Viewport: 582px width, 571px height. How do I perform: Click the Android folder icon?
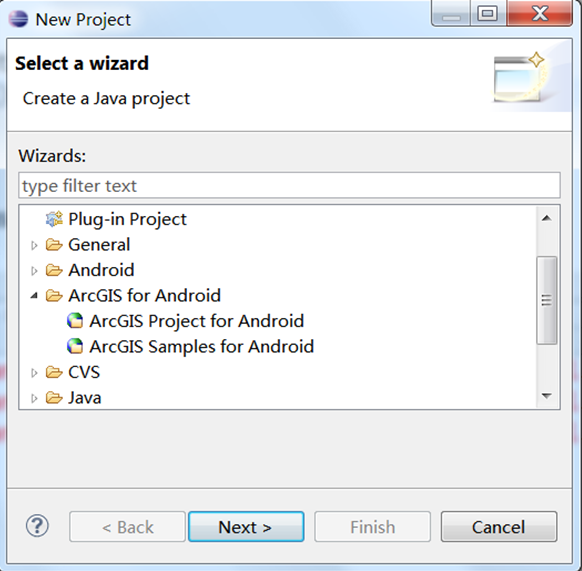[x=54, y=270]
